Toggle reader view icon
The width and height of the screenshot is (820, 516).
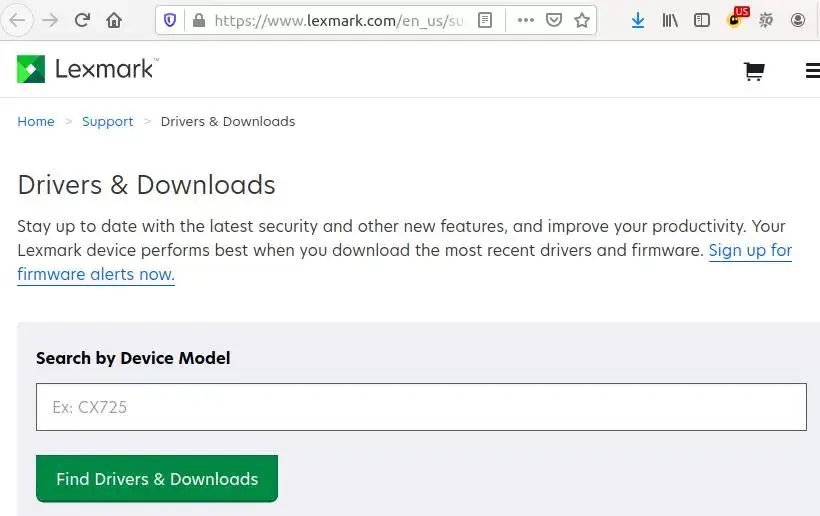(x=485, y=20)
